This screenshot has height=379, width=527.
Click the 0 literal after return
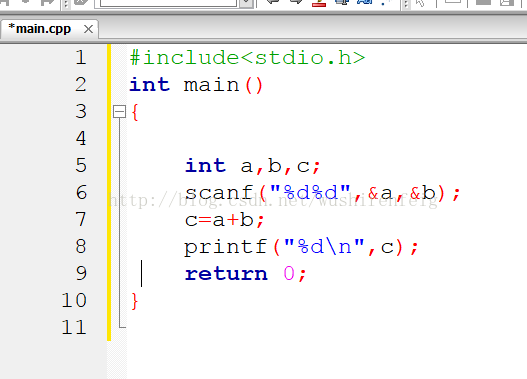(289, 273)
